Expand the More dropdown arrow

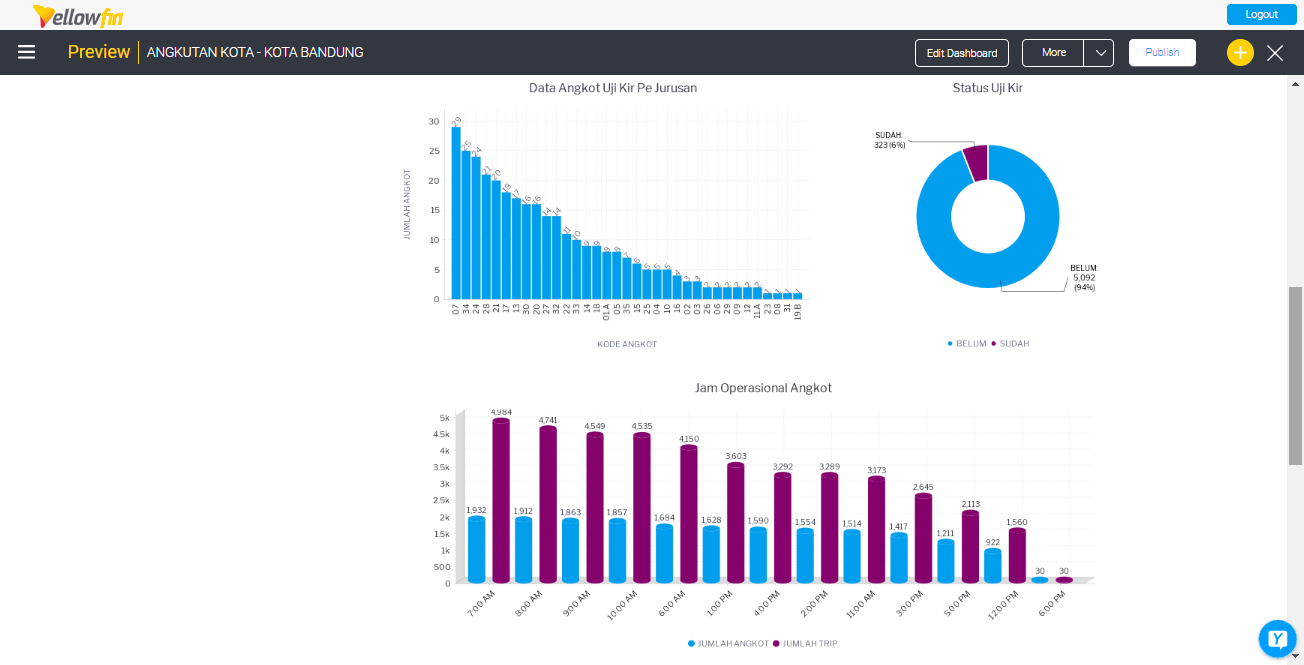(x=1099, y=53)
